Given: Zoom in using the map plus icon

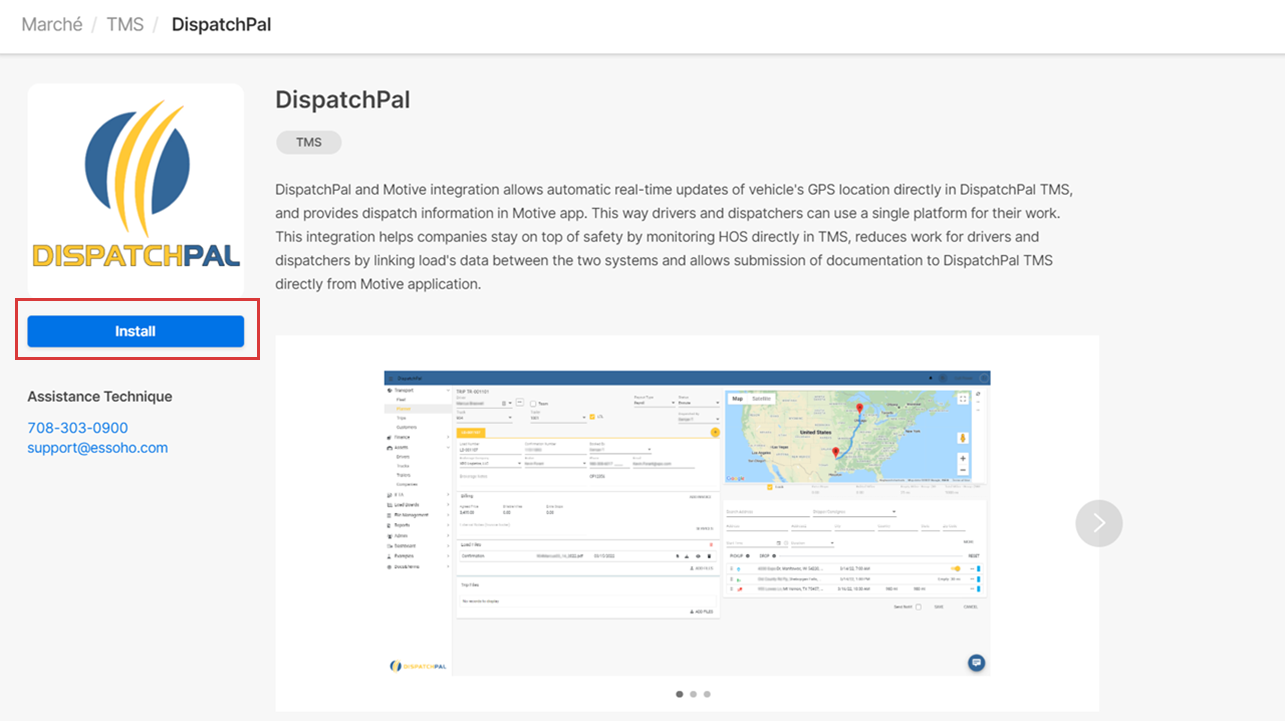Looking at the screenshot, I should point(962,458).
